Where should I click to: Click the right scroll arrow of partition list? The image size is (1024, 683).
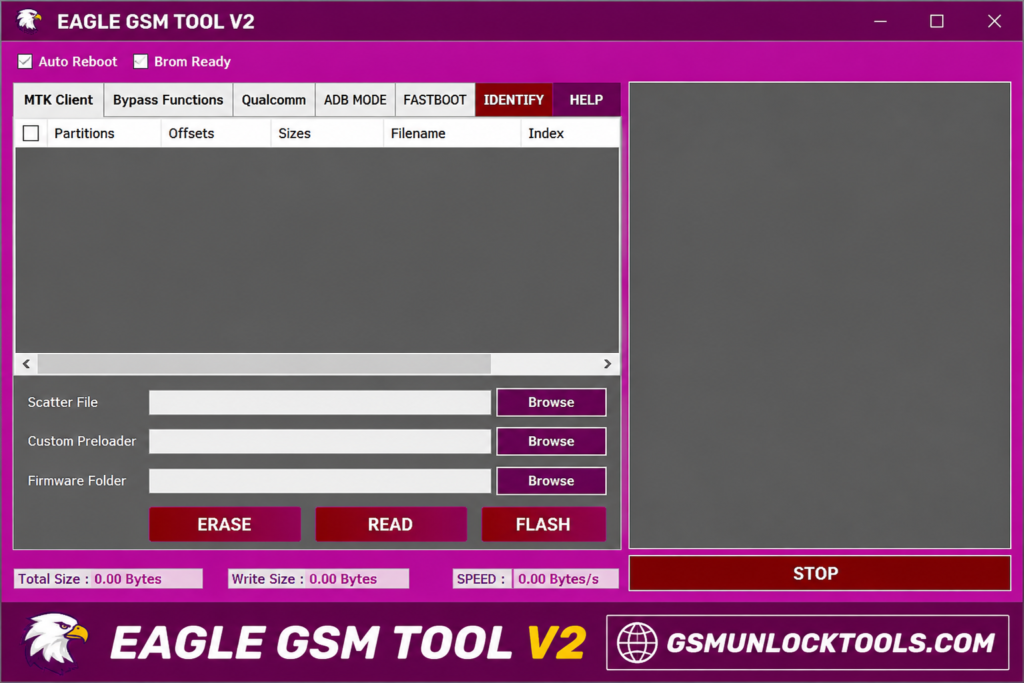pyautogui.click(x=607, y=364)
